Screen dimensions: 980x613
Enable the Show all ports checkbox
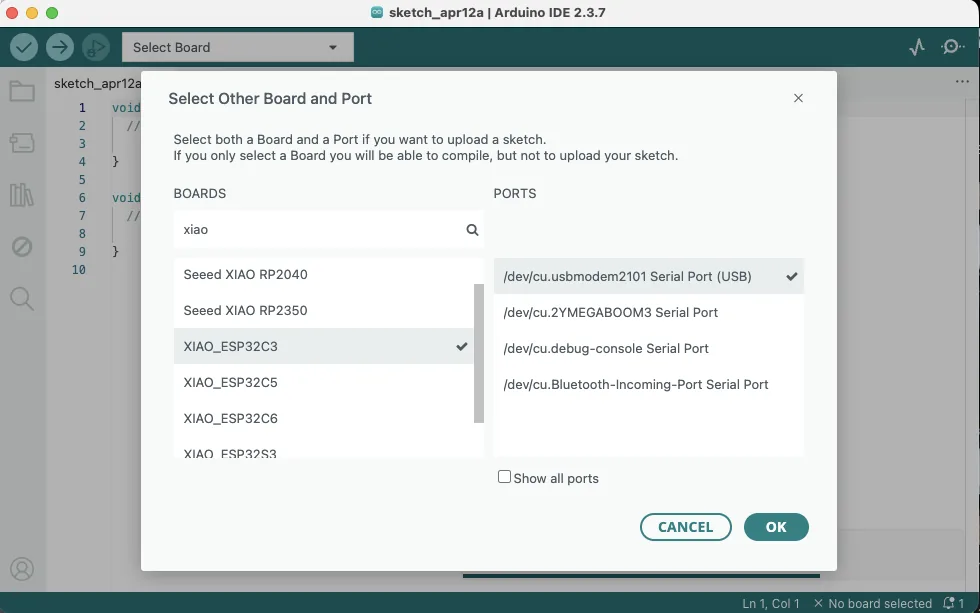point(504,477)
